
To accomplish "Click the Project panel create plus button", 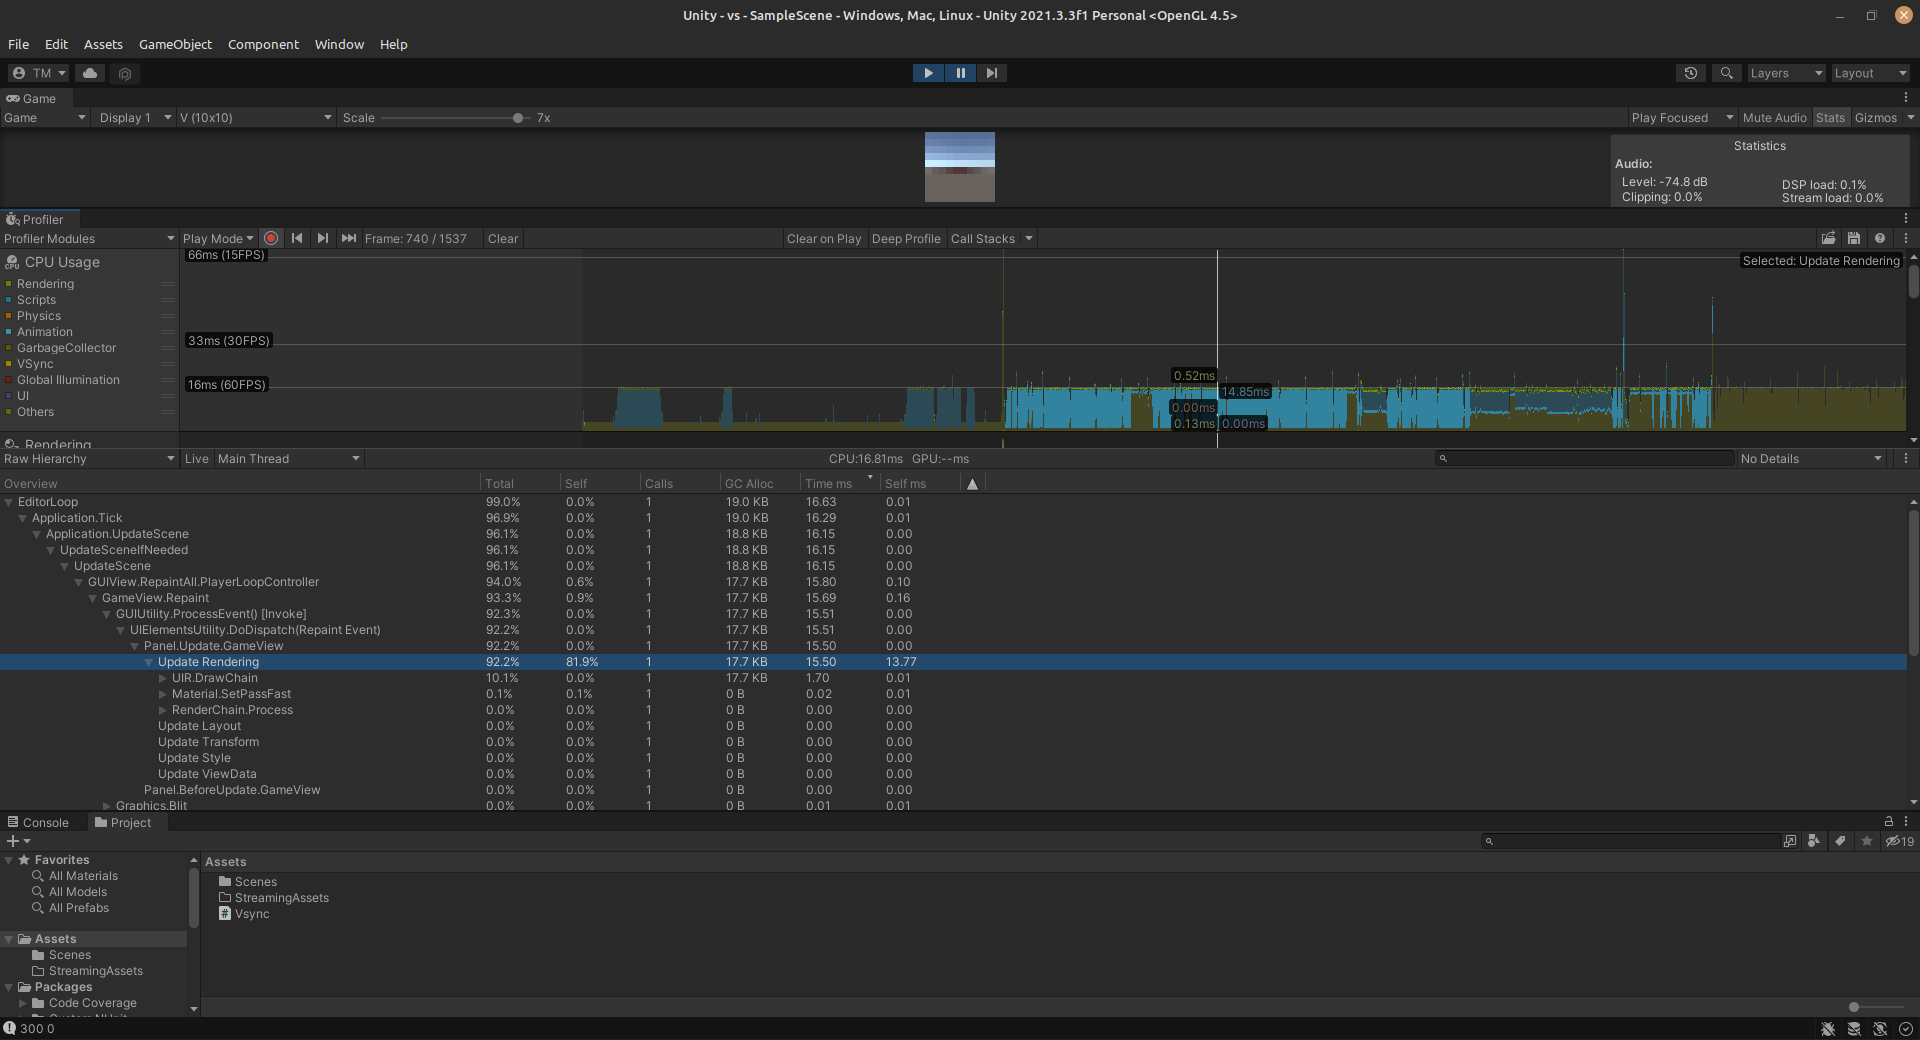I will click(x=18, y=842).
